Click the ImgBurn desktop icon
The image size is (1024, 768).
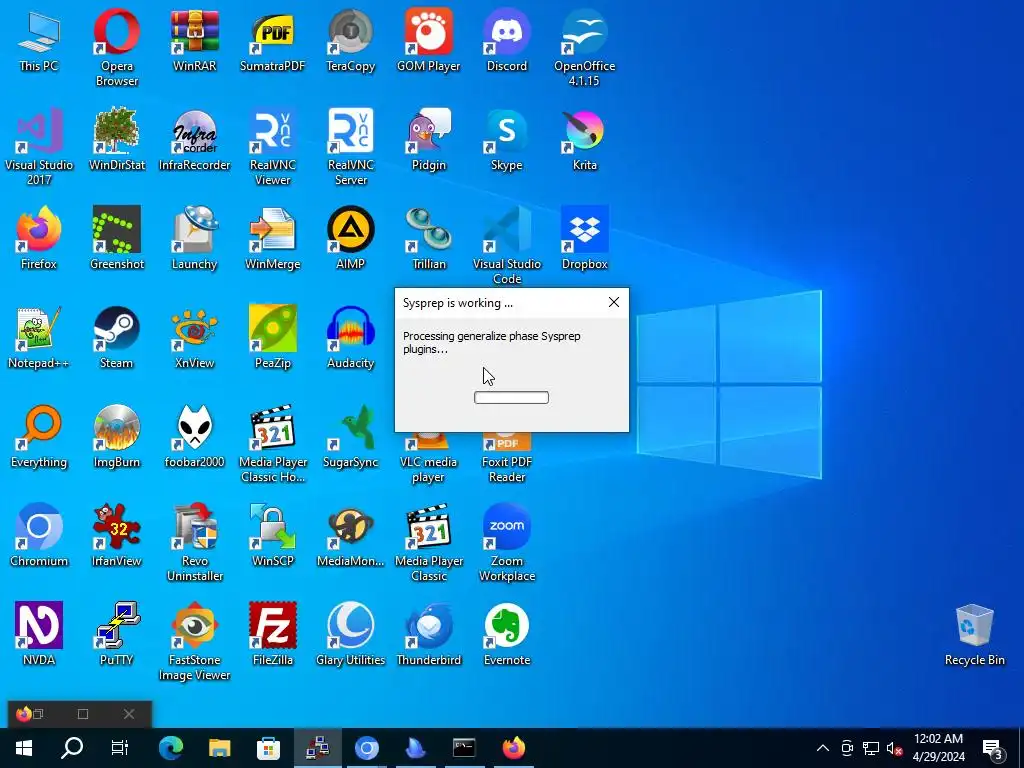click(116, 436)
